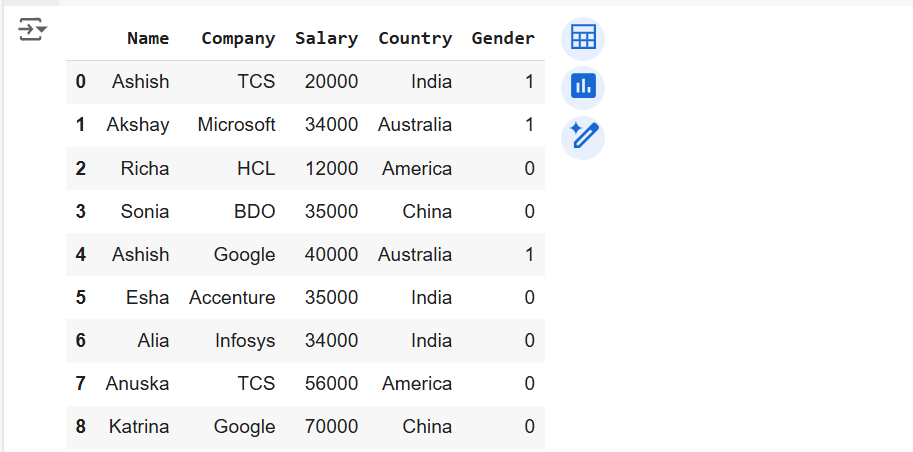Toggle the cell output collapse icon
913x452 pixels.
[x=33, y=30]
